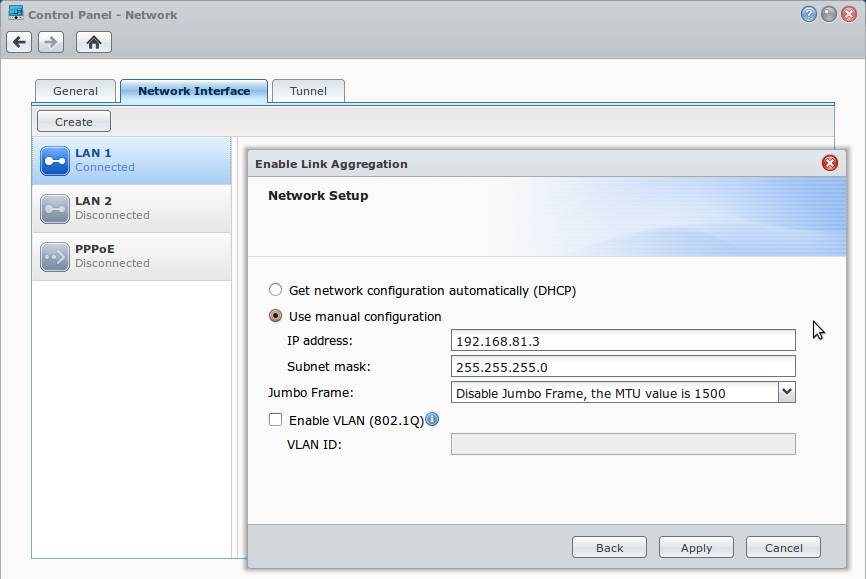Click the Back button in dialog
Screen dimensions: 866x579
[x=609, y=548]
